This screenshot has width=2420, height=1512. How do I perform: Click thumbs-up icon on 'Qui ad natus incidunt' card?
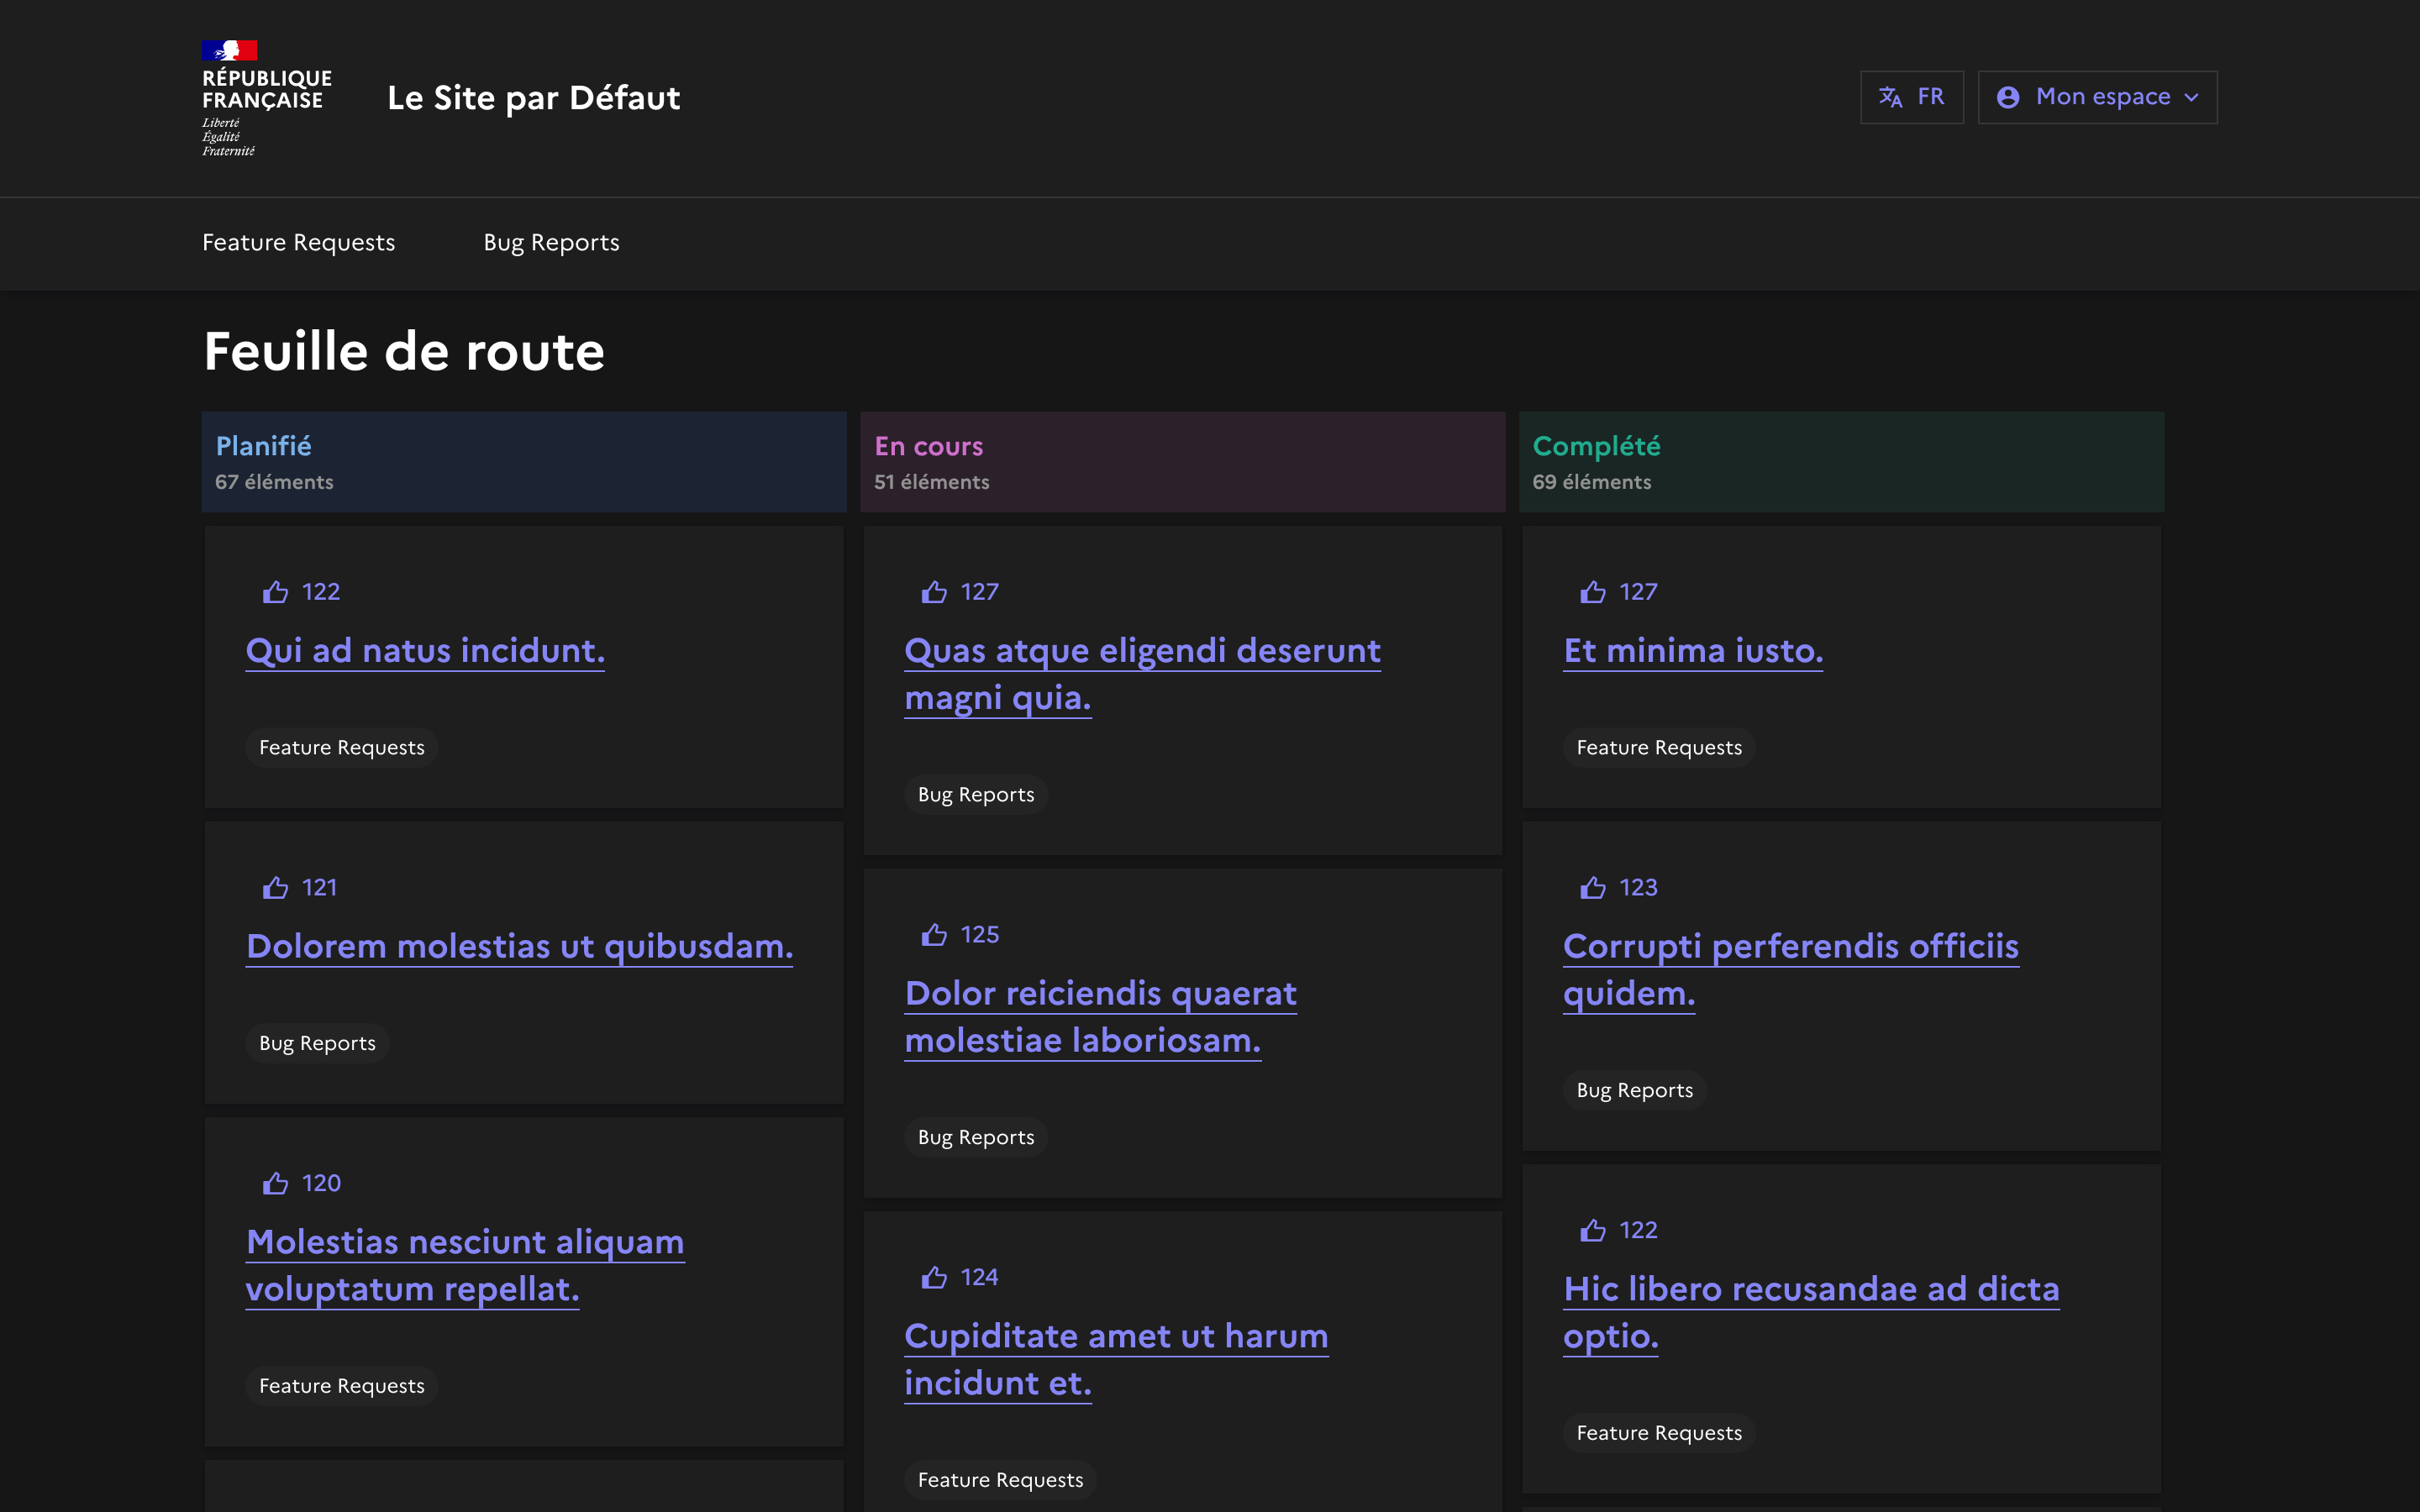(275, 592)
